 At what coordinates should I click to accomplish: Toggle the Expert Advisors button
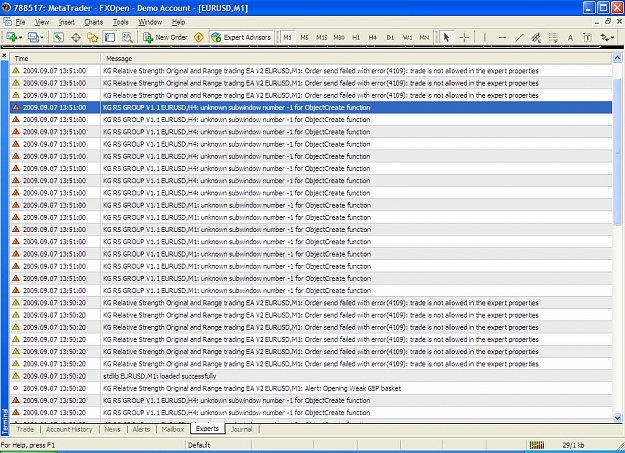(241, 37)
